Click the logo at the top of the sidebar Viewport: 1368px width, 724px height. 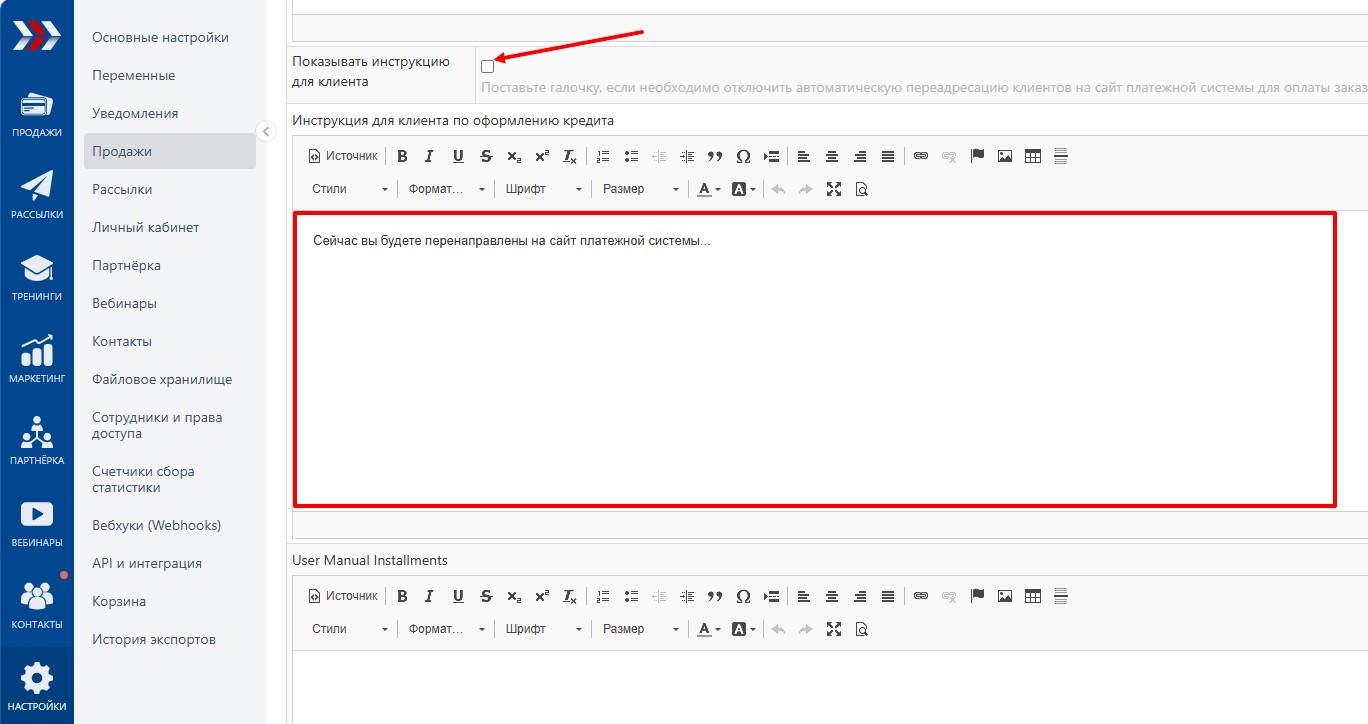click(x=36, y=36)
